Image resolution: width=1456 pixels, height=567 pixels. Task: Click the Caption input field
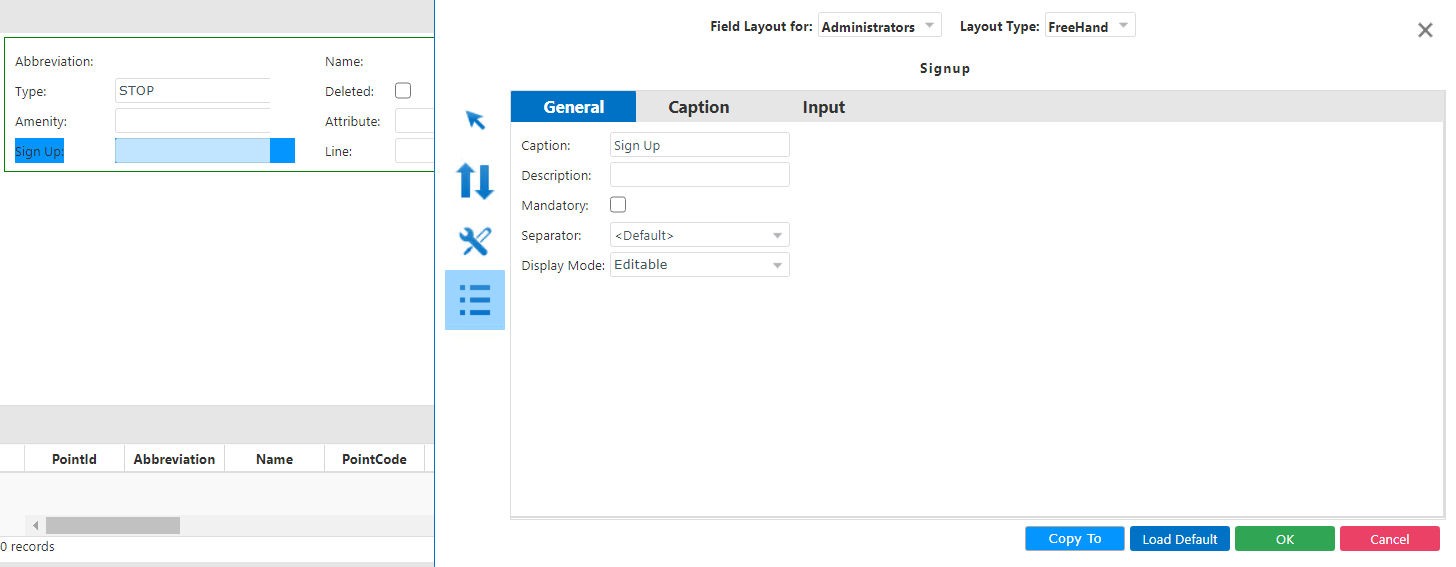[700, 145]
